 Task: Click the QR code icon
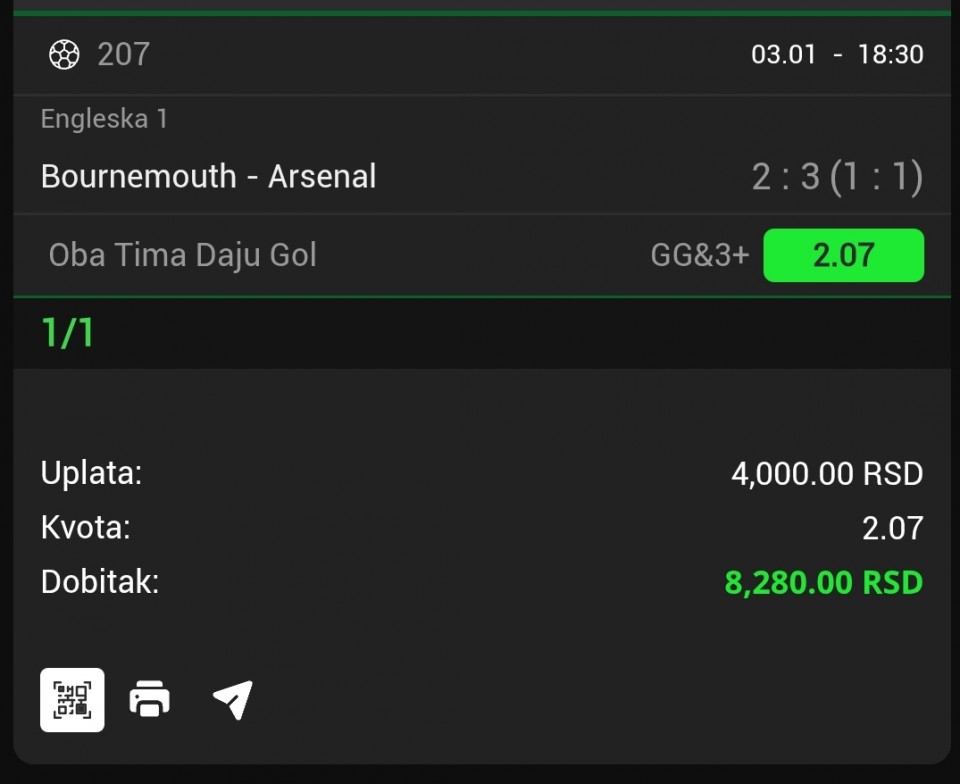click(72, 699)
